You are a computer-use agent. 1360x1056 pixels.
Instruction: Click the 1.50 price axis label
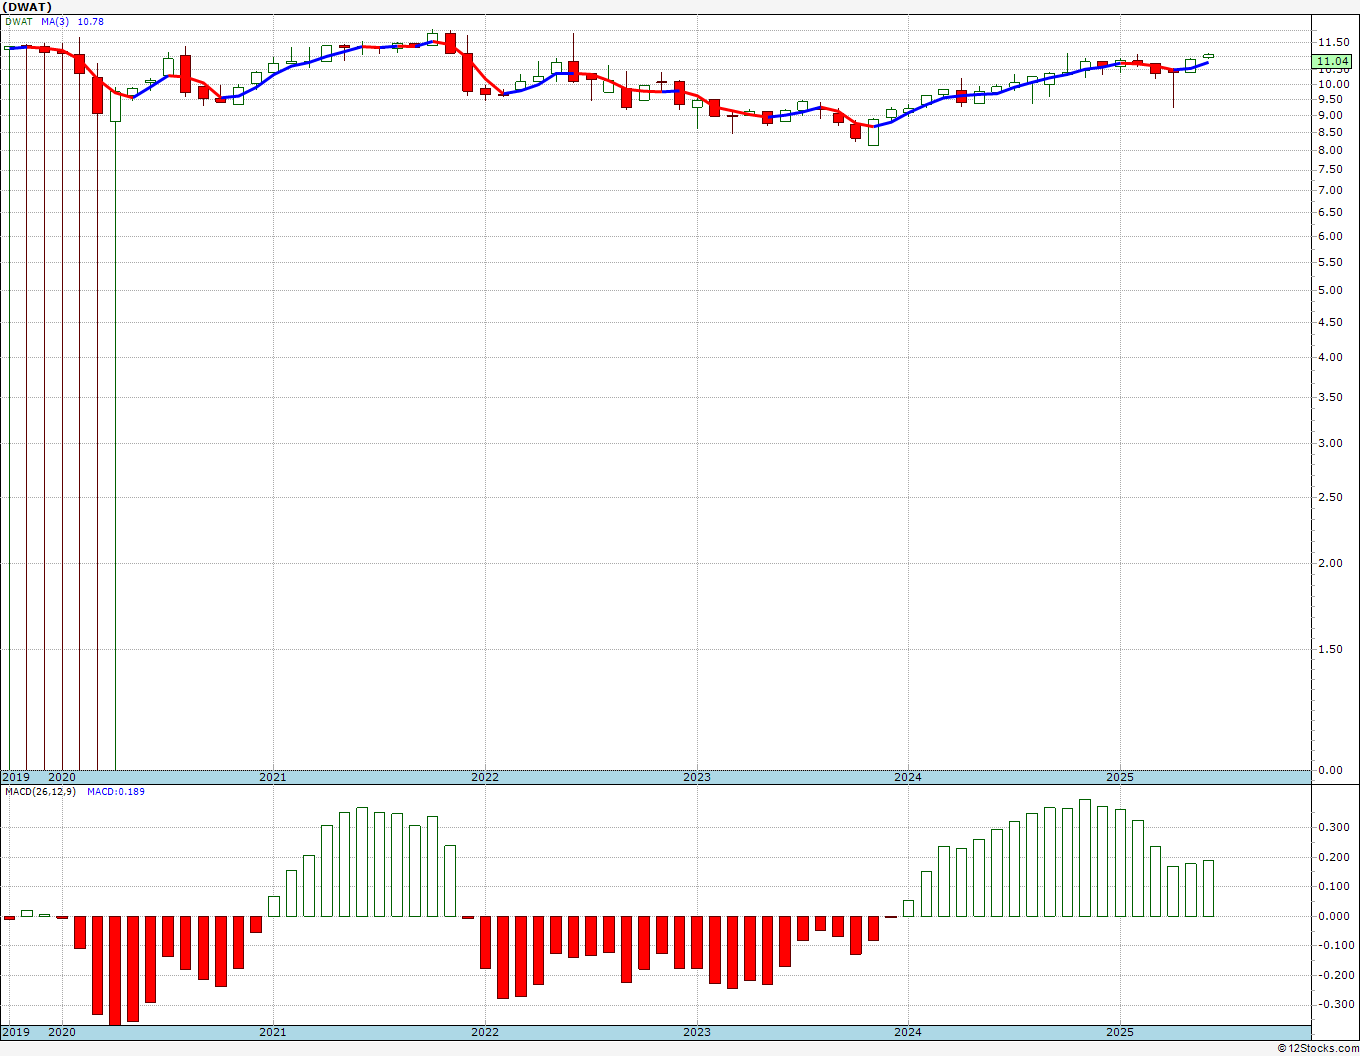[x=1330, y=650]
